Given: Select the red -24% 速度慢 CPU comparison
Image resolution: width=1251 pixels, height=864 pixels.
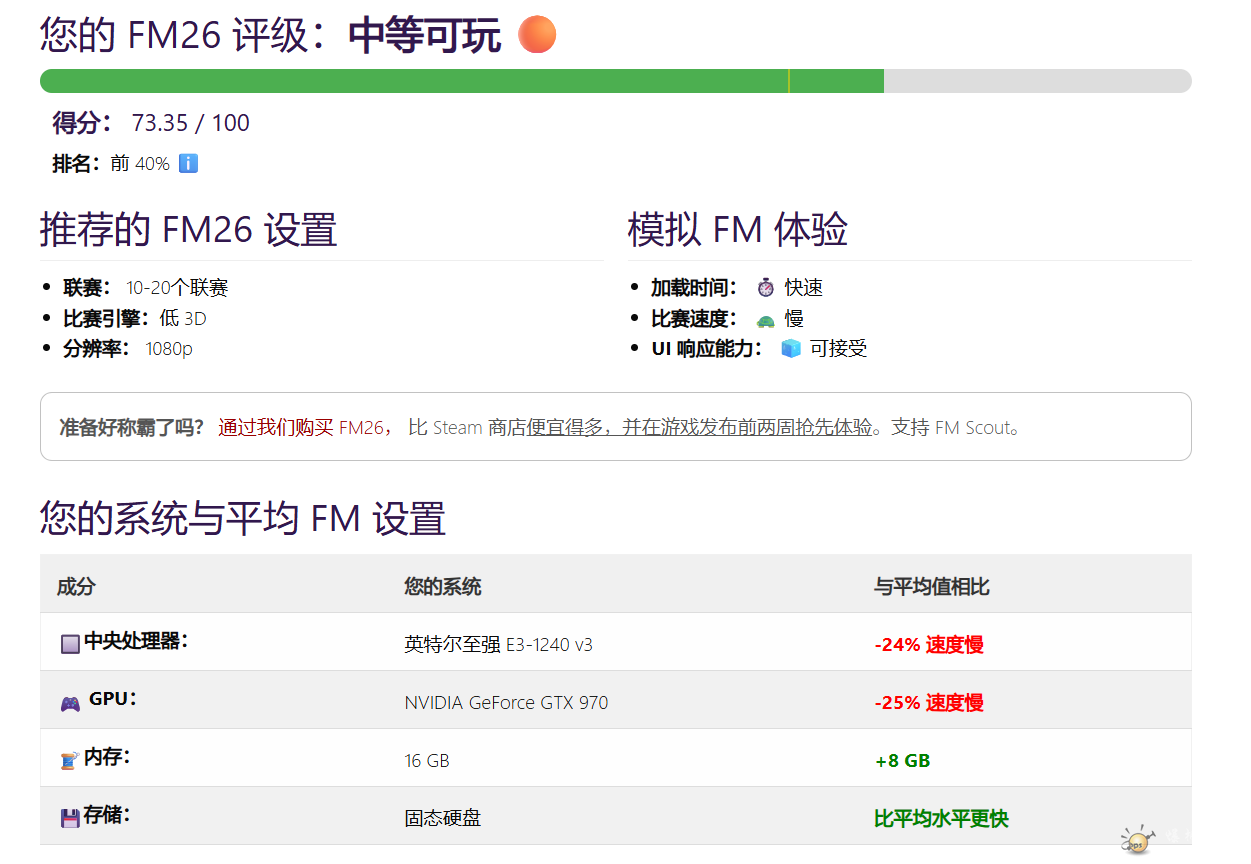Looking at the screenshot, I should (928, 645).
